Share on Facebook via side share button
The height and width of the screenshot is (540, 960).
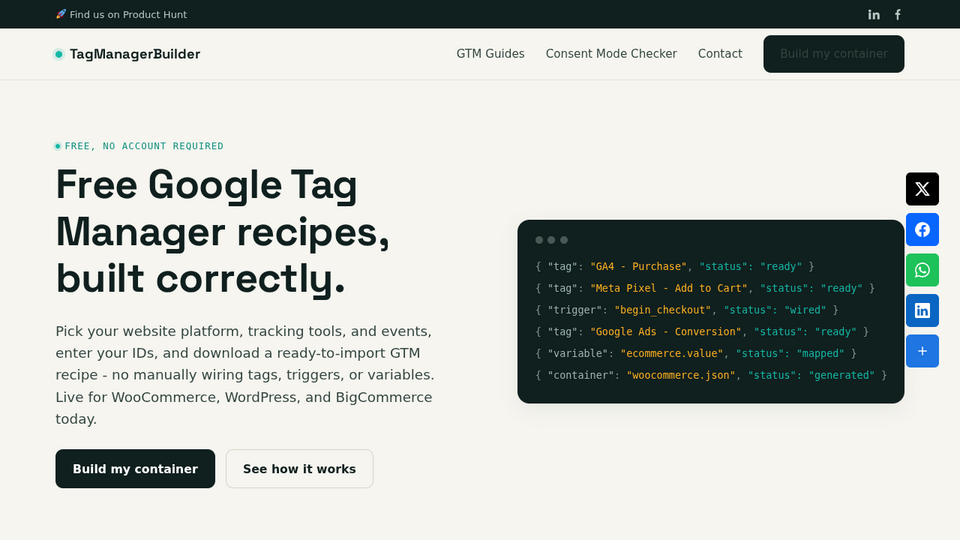click(x=922, y=230)
